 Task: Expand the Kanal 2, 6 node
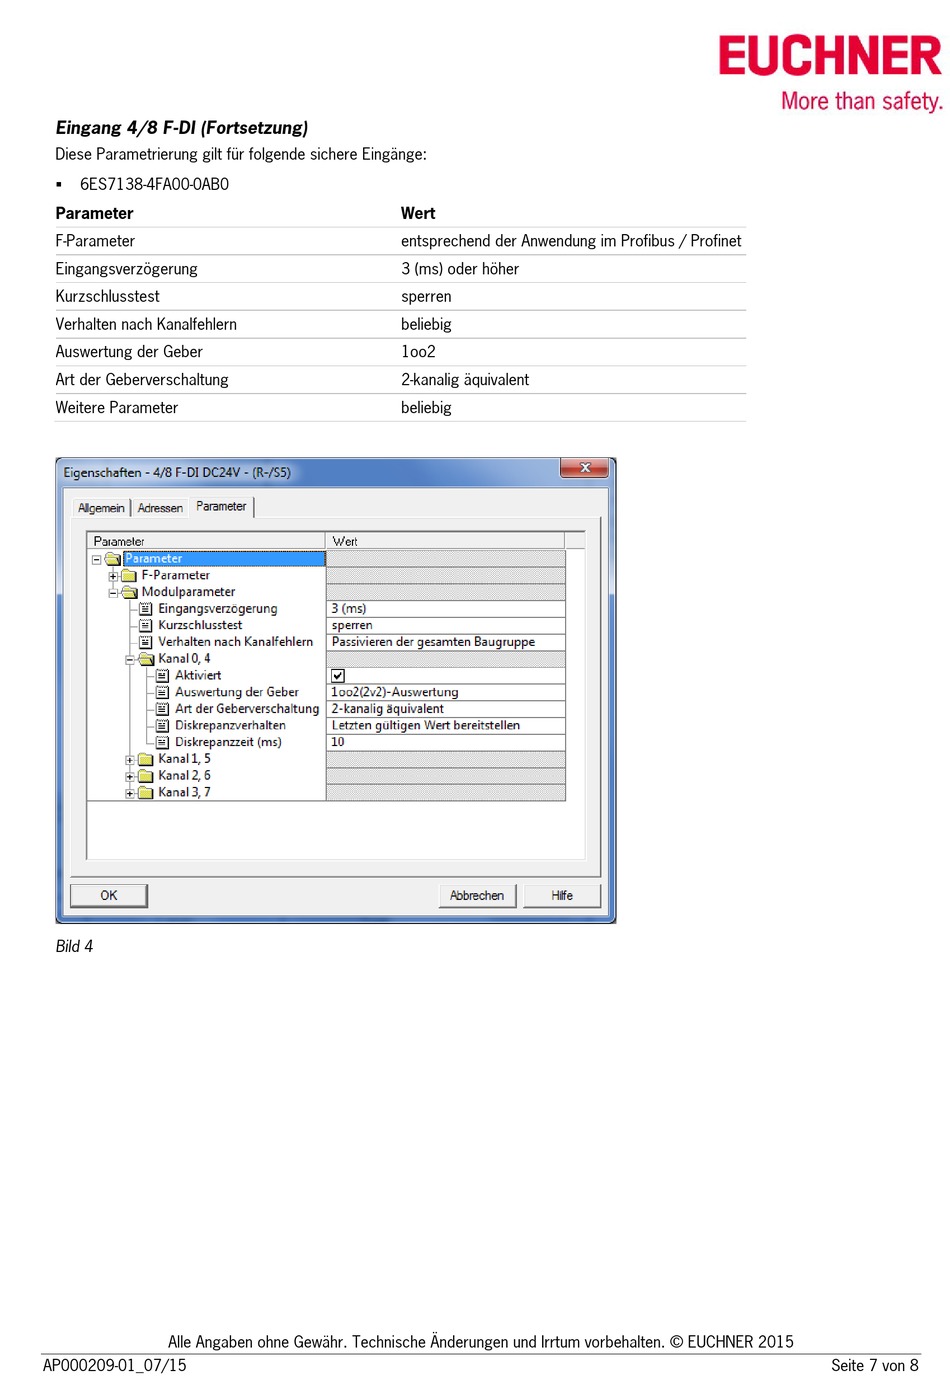click(130, 777)
